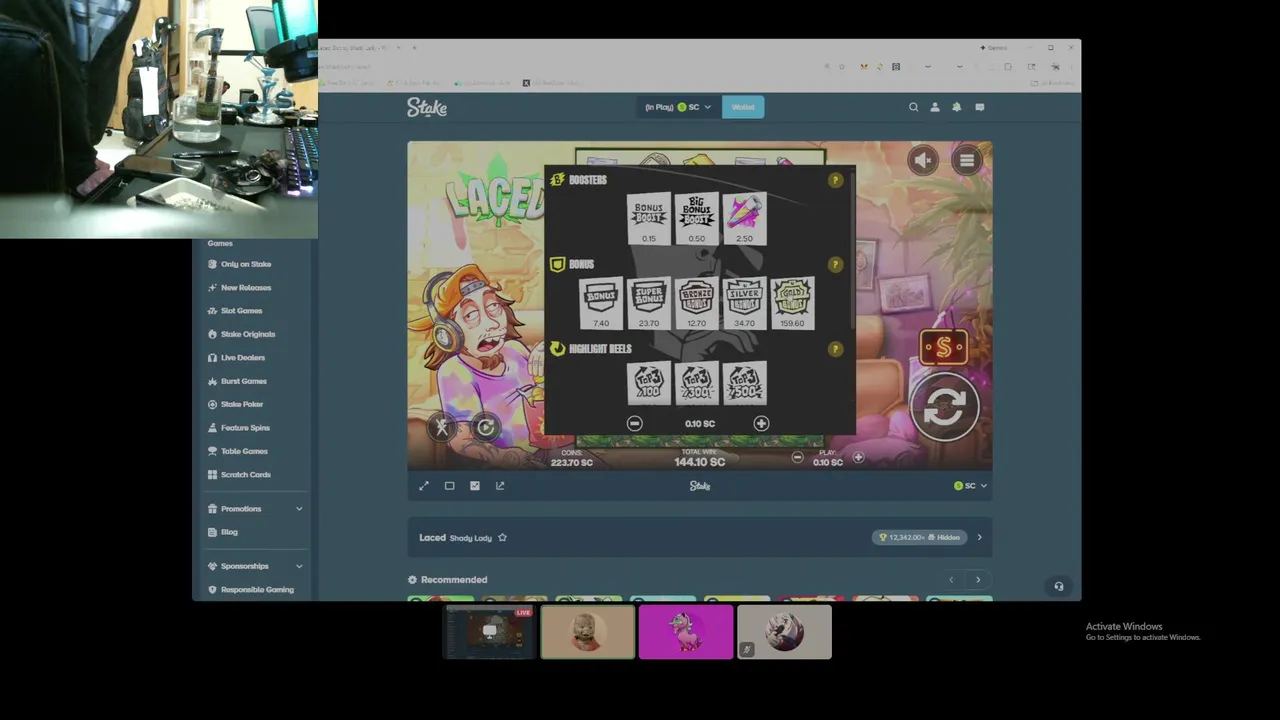Toggle theatre mode below the game
1280x720 pixels.
tap(449, 486)
